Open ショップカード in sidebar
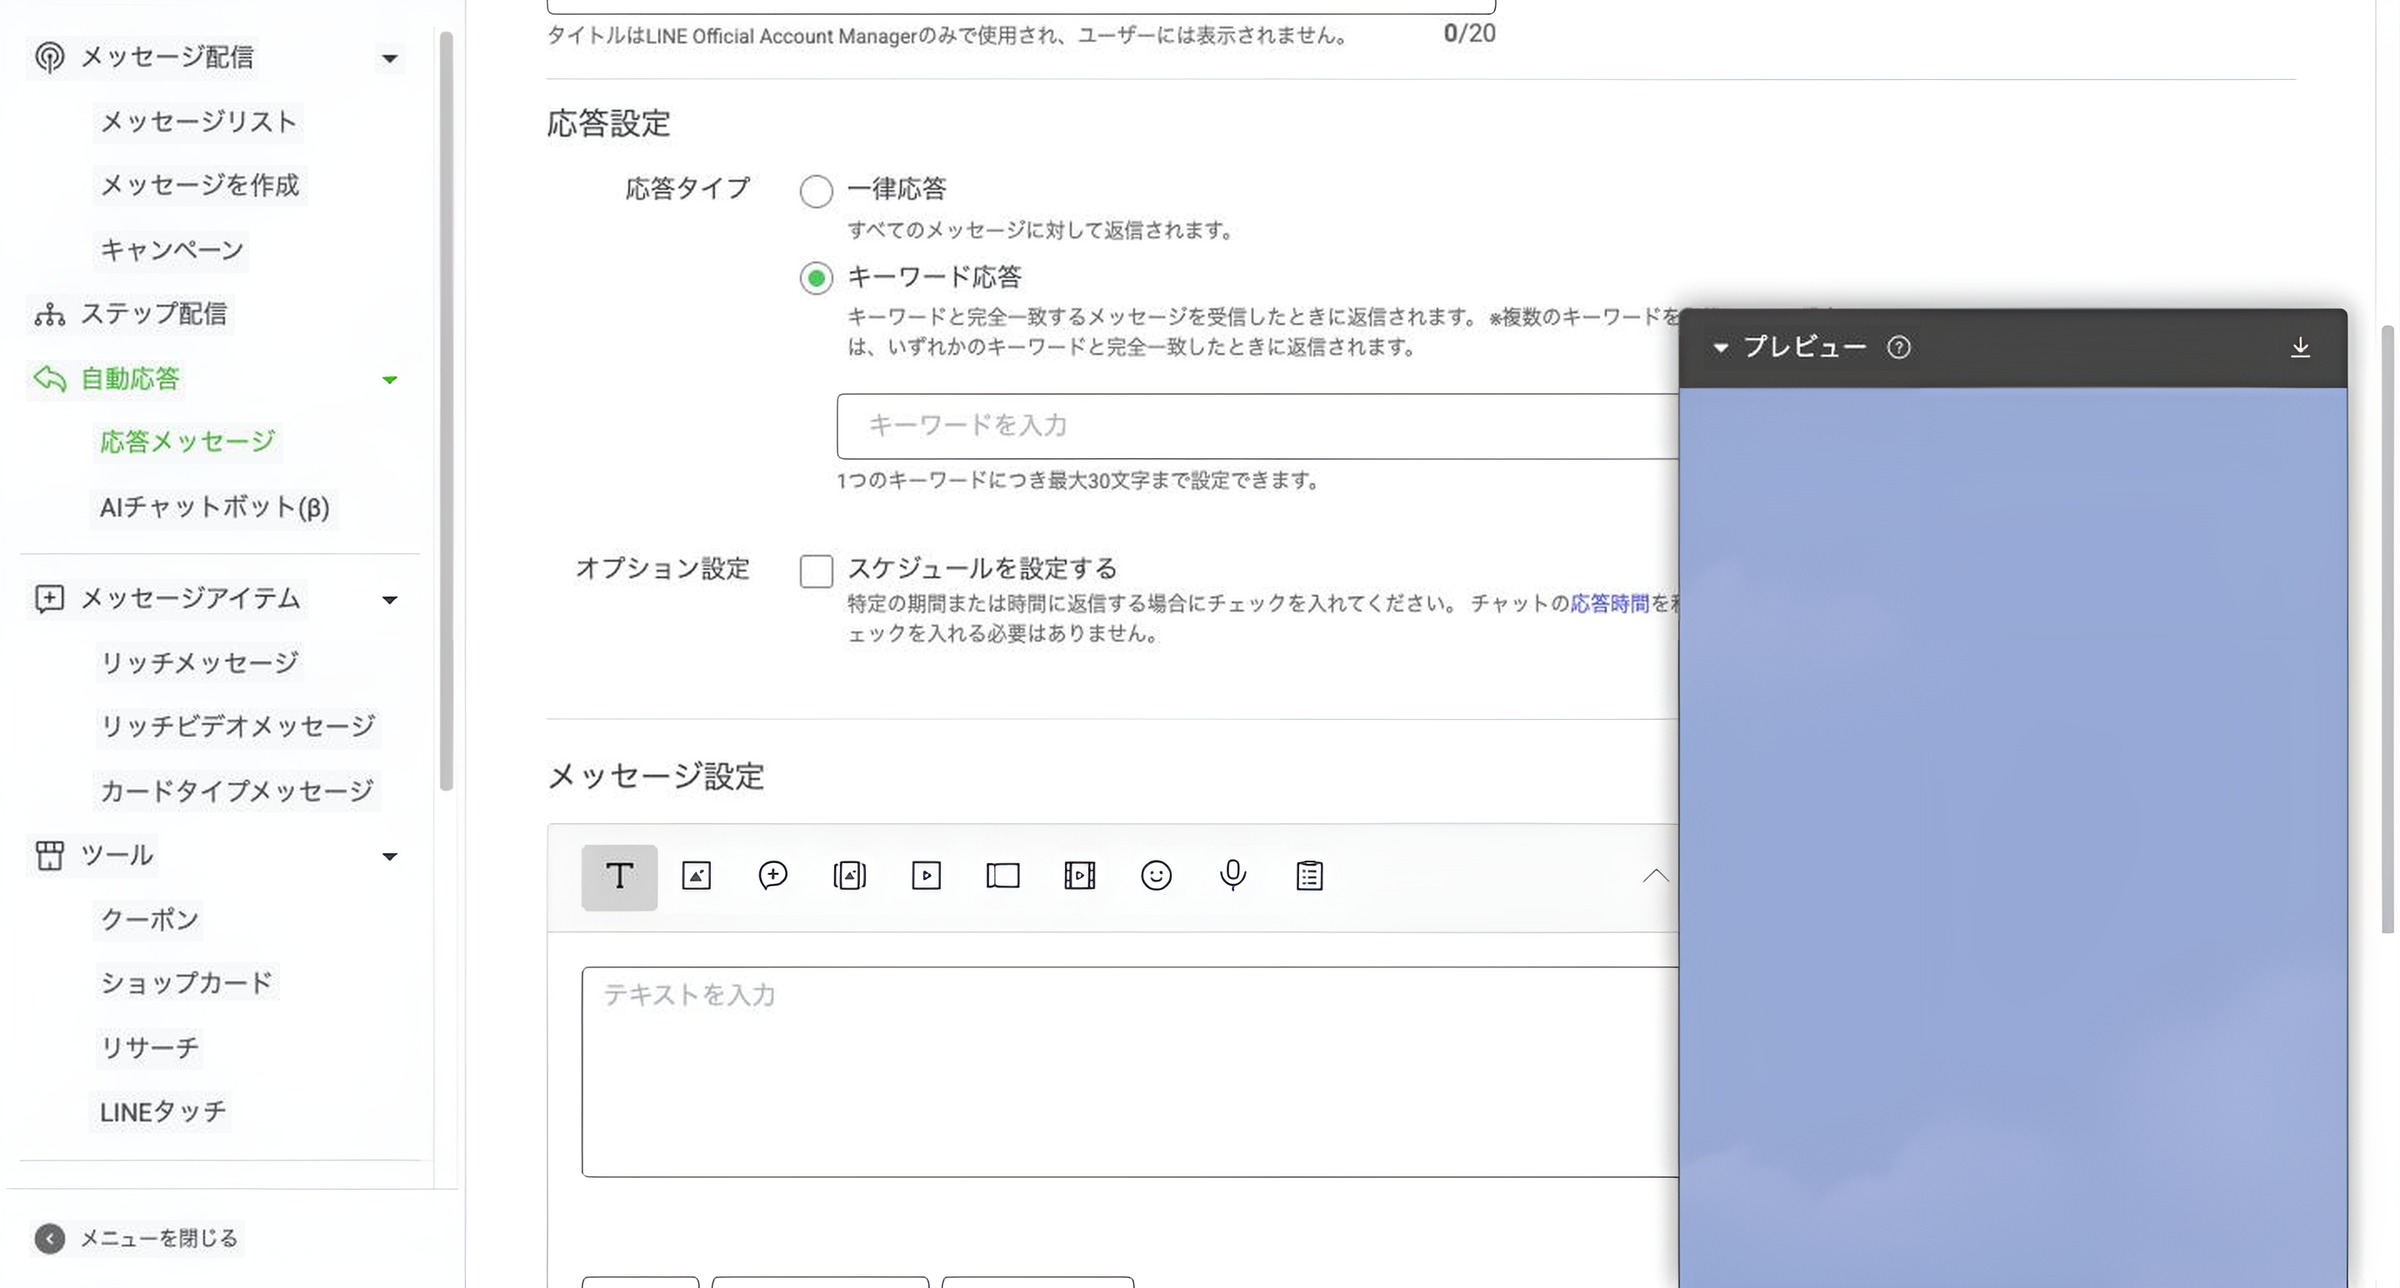The height and width of the screenshot is (1288, 2400). pyautogui.click(x=186, y=983)
